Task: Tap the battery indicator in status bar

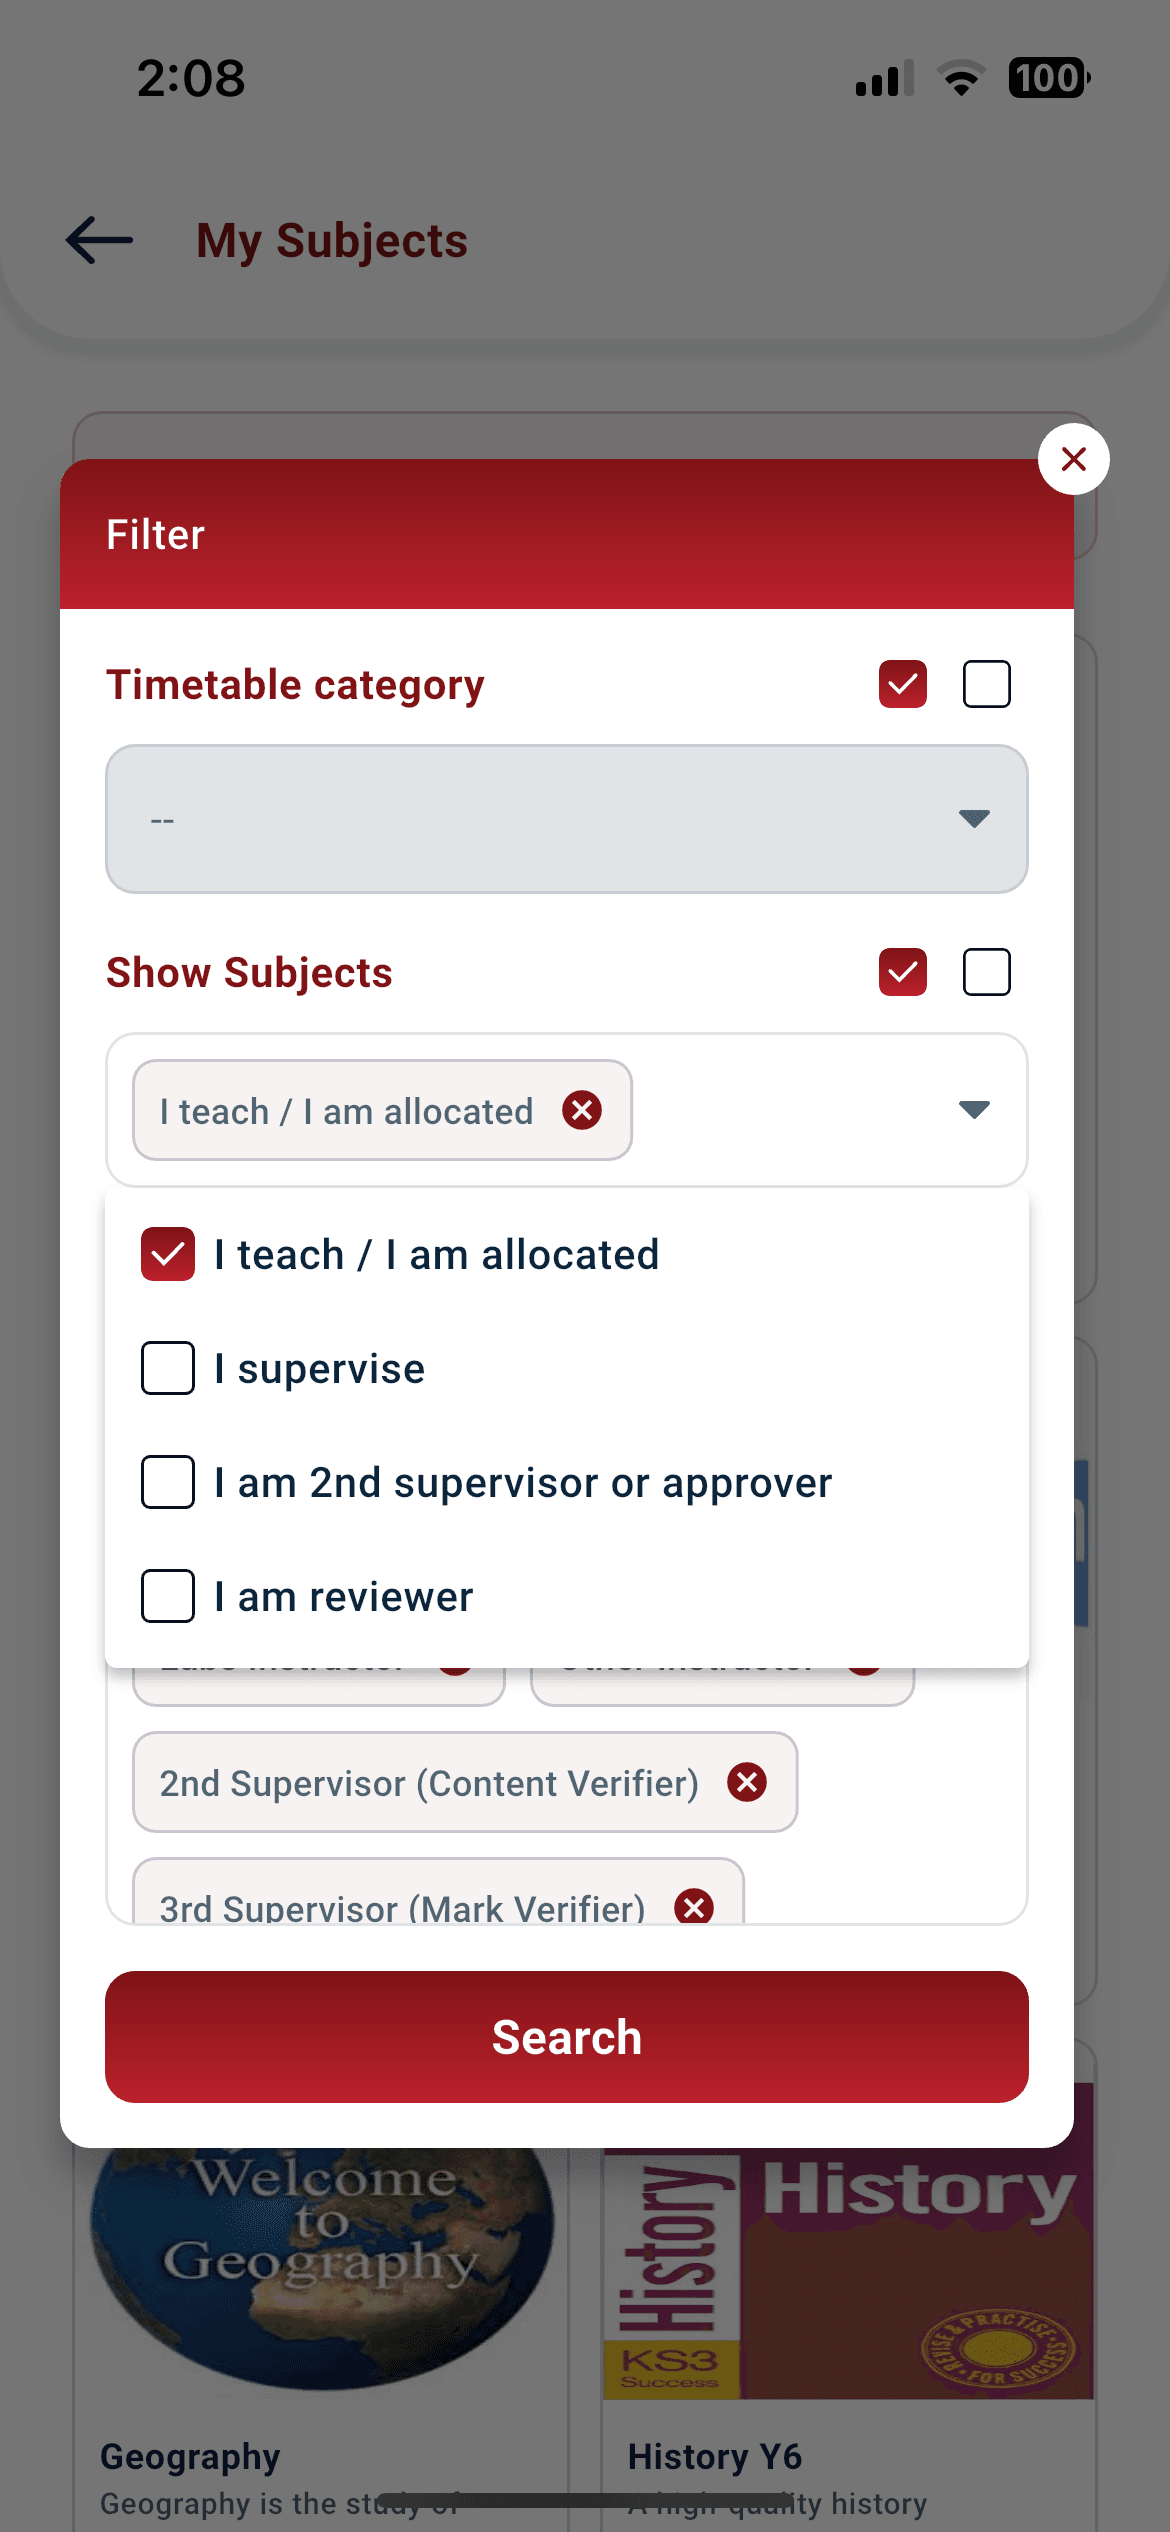Action: click(1049, 78)
